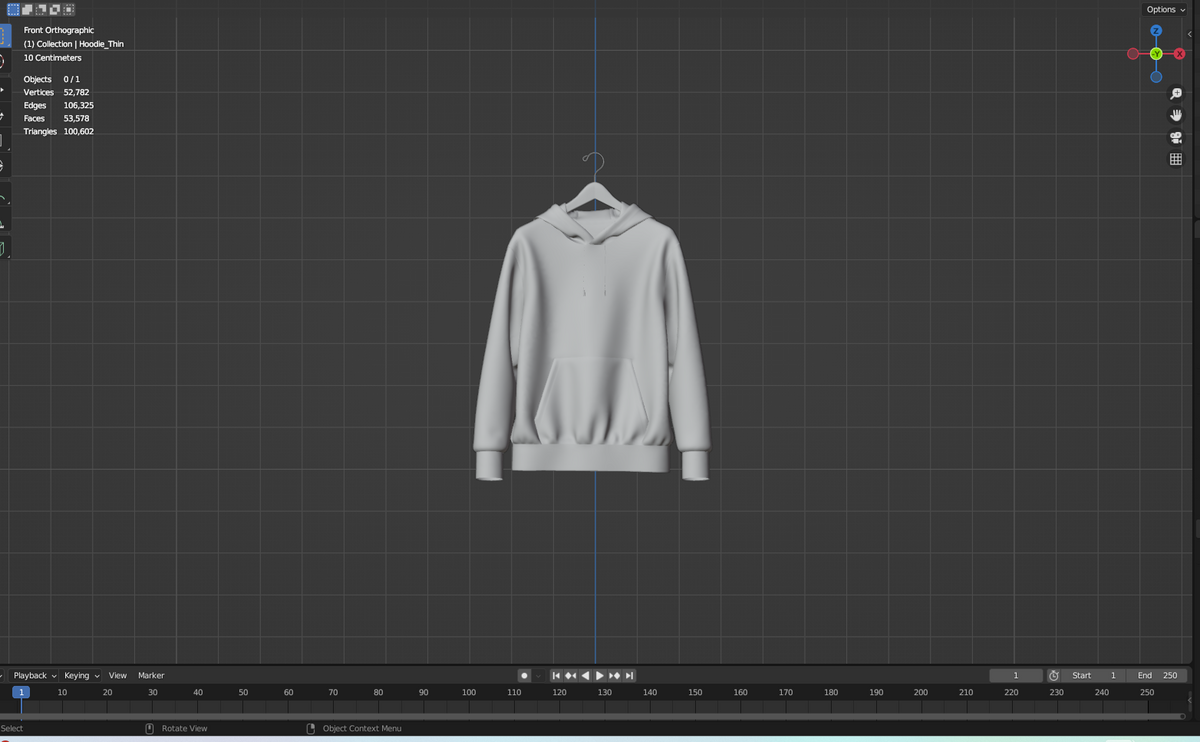Click the Vertices count '52,782'

point(76,92)
